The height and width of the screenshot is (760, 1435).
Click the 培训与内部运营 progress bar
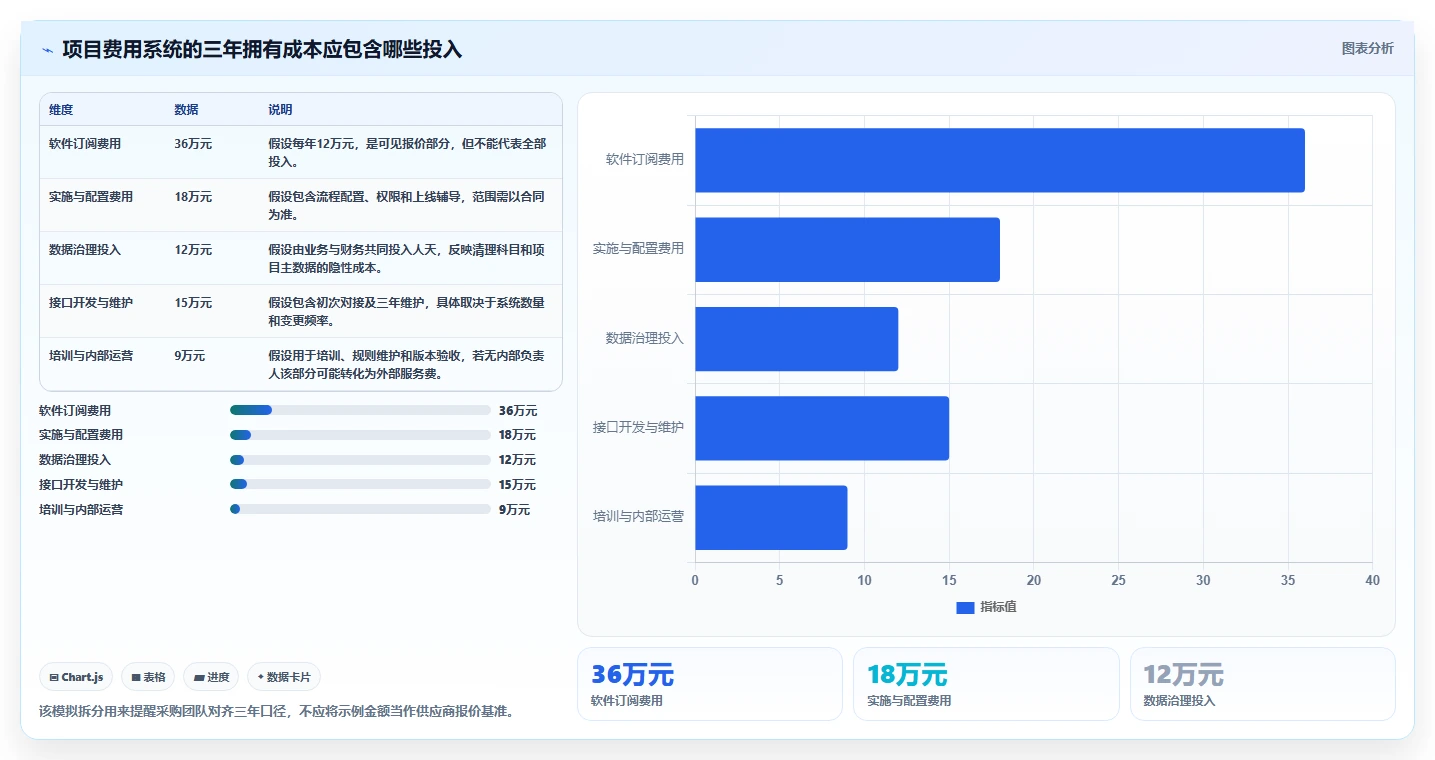[x=360, y=509]
